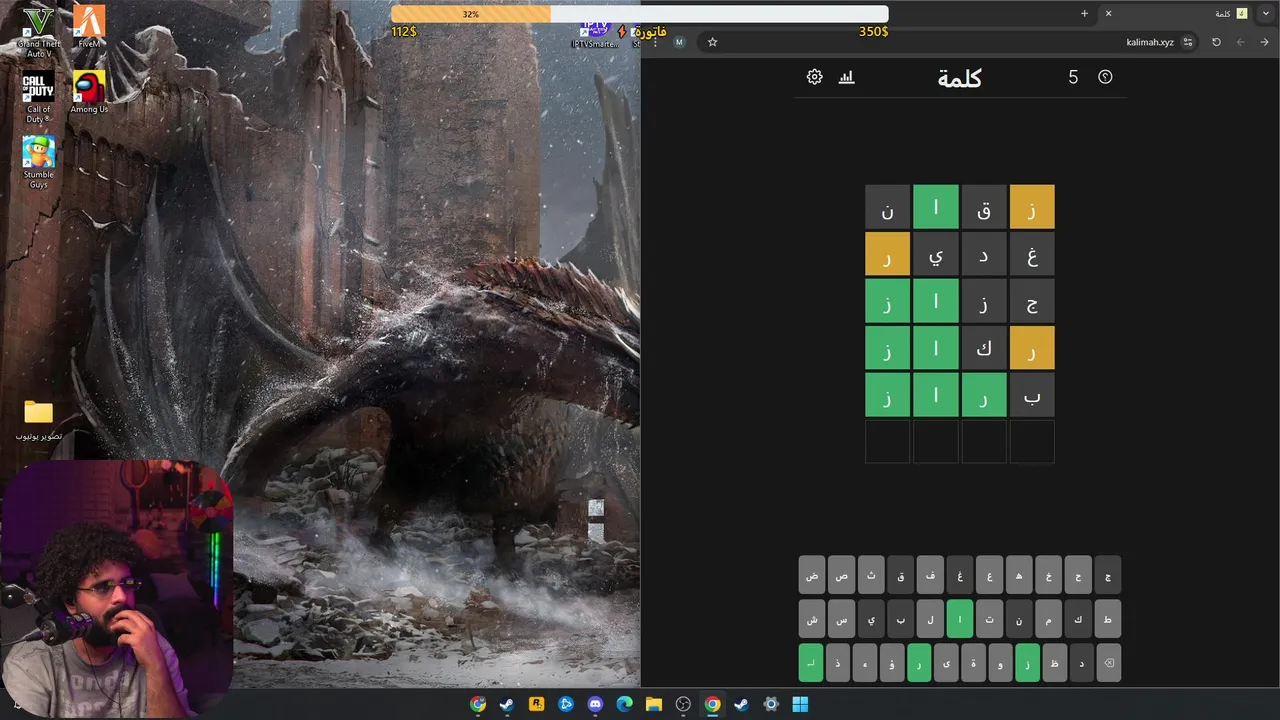
Task: Tap the green ر key on the keyboard
Action: coord(919,663)
